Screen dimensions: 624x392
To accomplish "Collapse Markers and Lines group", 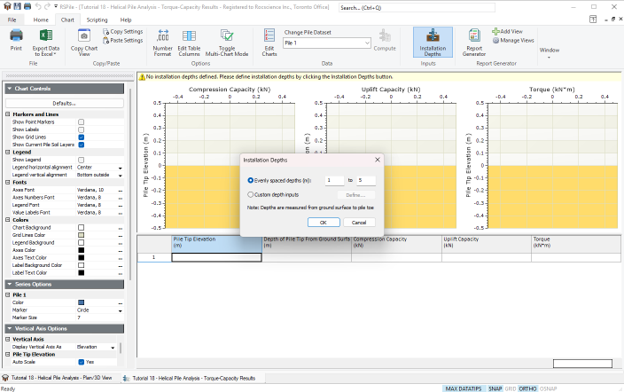I will [8, 114].
